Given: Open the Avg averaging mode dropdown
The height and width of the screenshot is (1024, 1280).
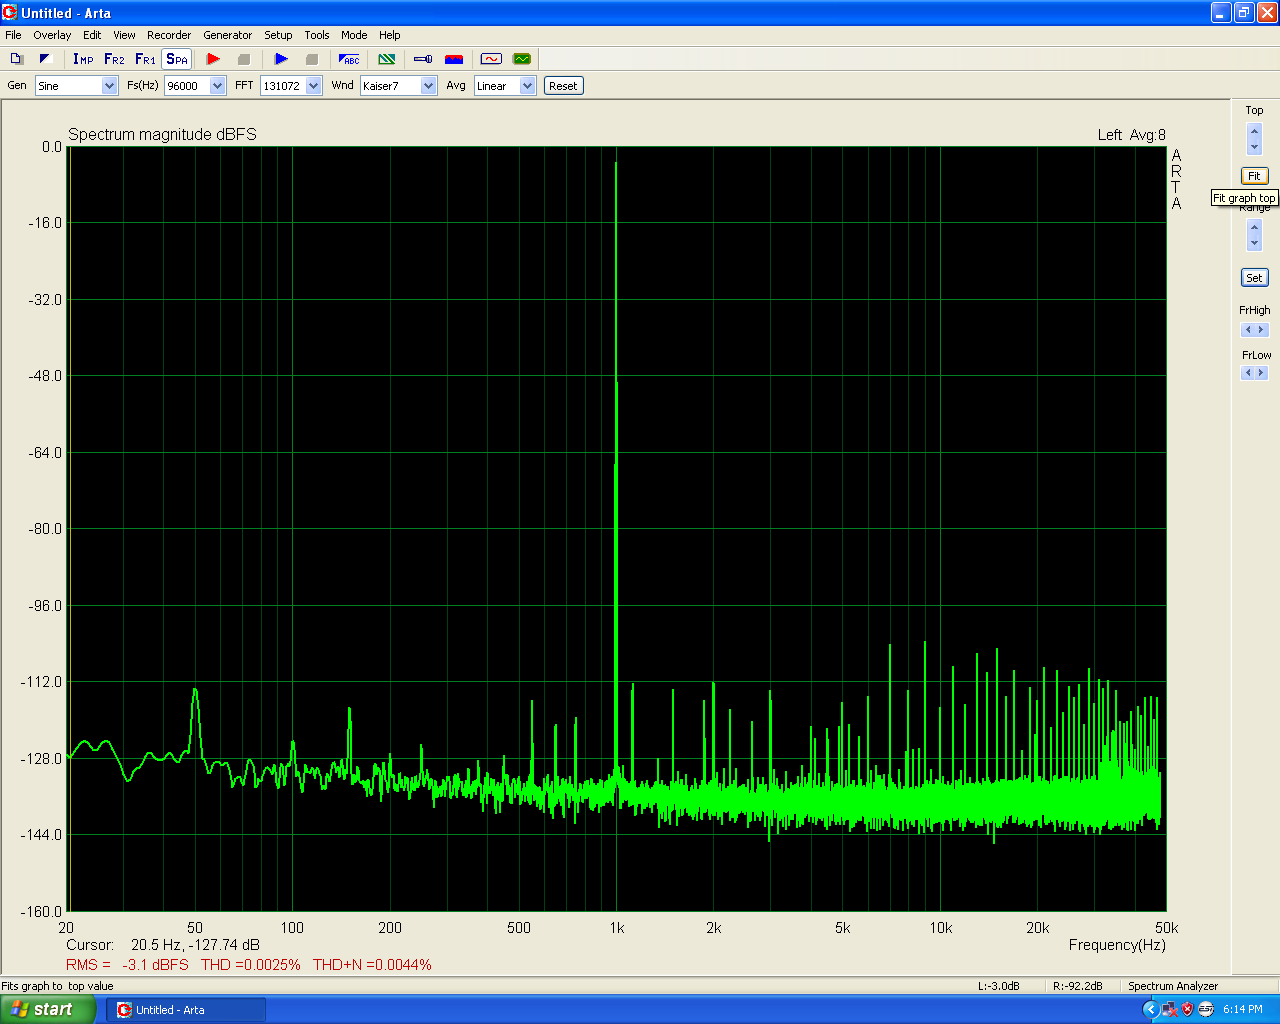Looking at the screenshot, I should [x=528, y=86].
